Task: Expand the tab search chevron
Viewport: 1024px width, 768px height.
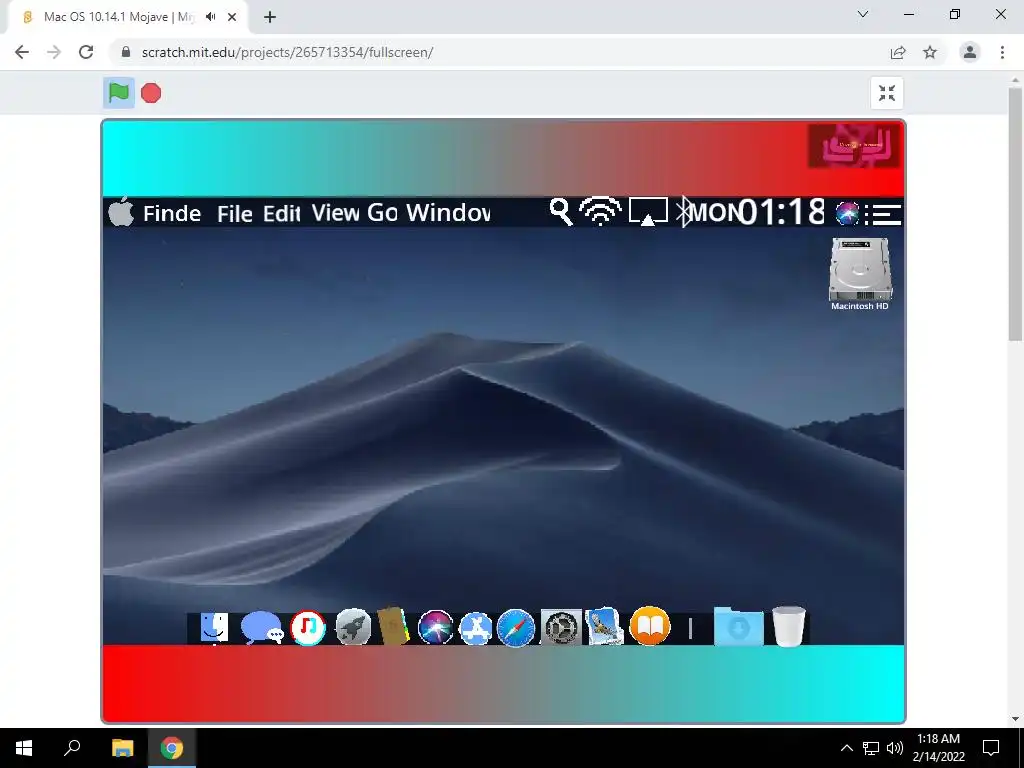Action: tap(863, 14)
